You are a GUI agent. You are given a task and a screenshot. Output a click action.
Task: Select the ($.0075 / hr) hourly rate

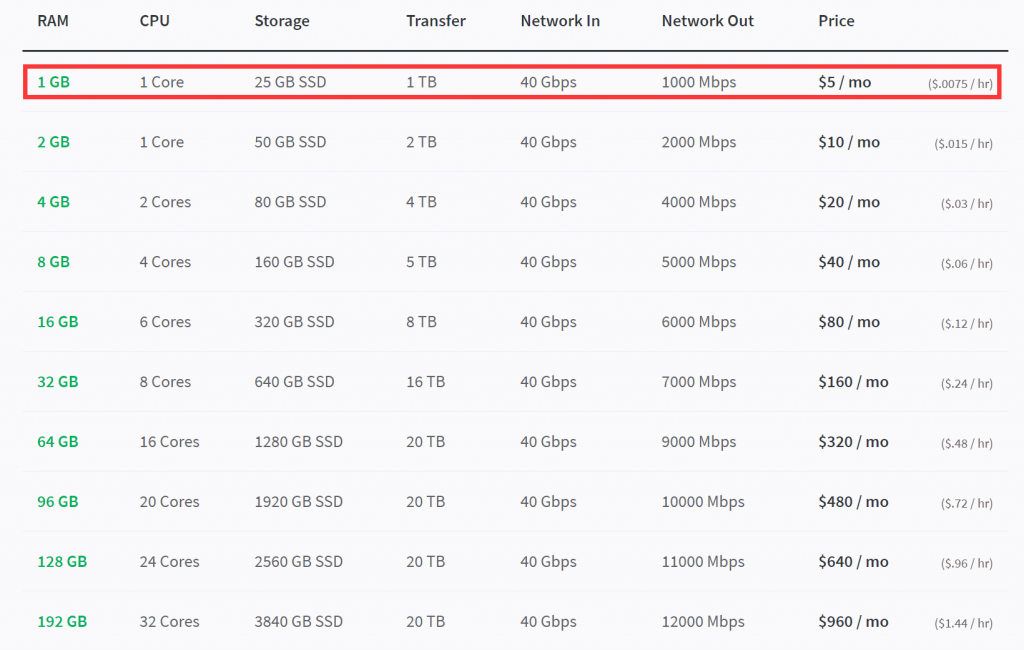(960, 84)
